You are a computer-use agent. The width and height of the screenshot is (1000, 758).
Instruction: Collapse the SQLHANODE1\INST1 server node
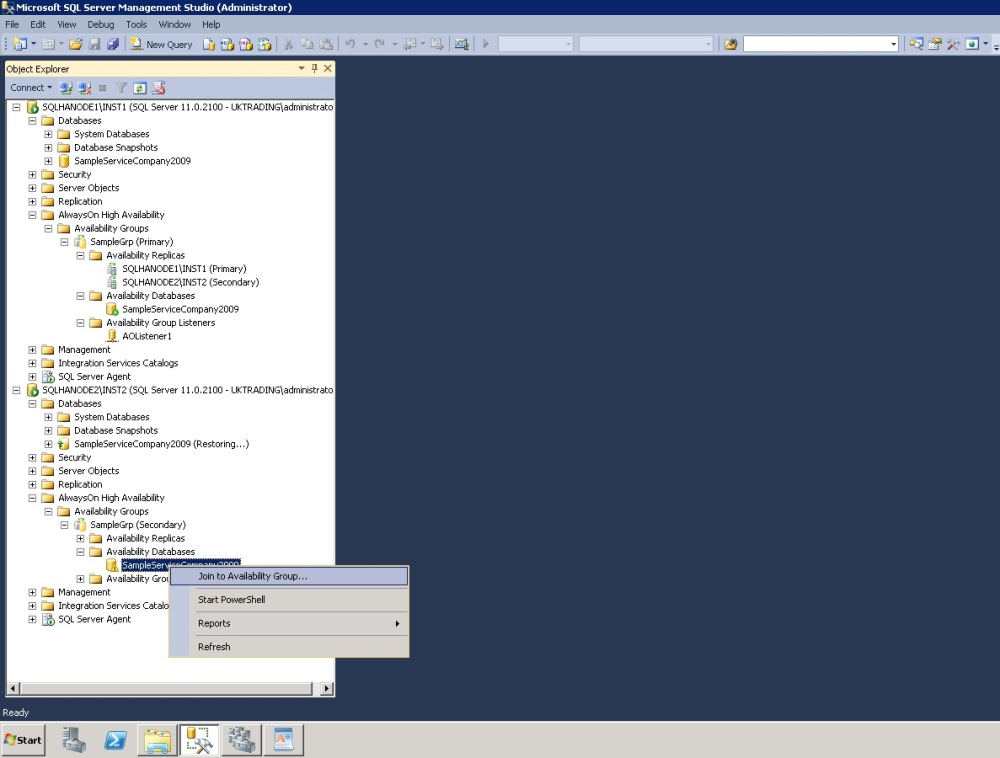17,107
